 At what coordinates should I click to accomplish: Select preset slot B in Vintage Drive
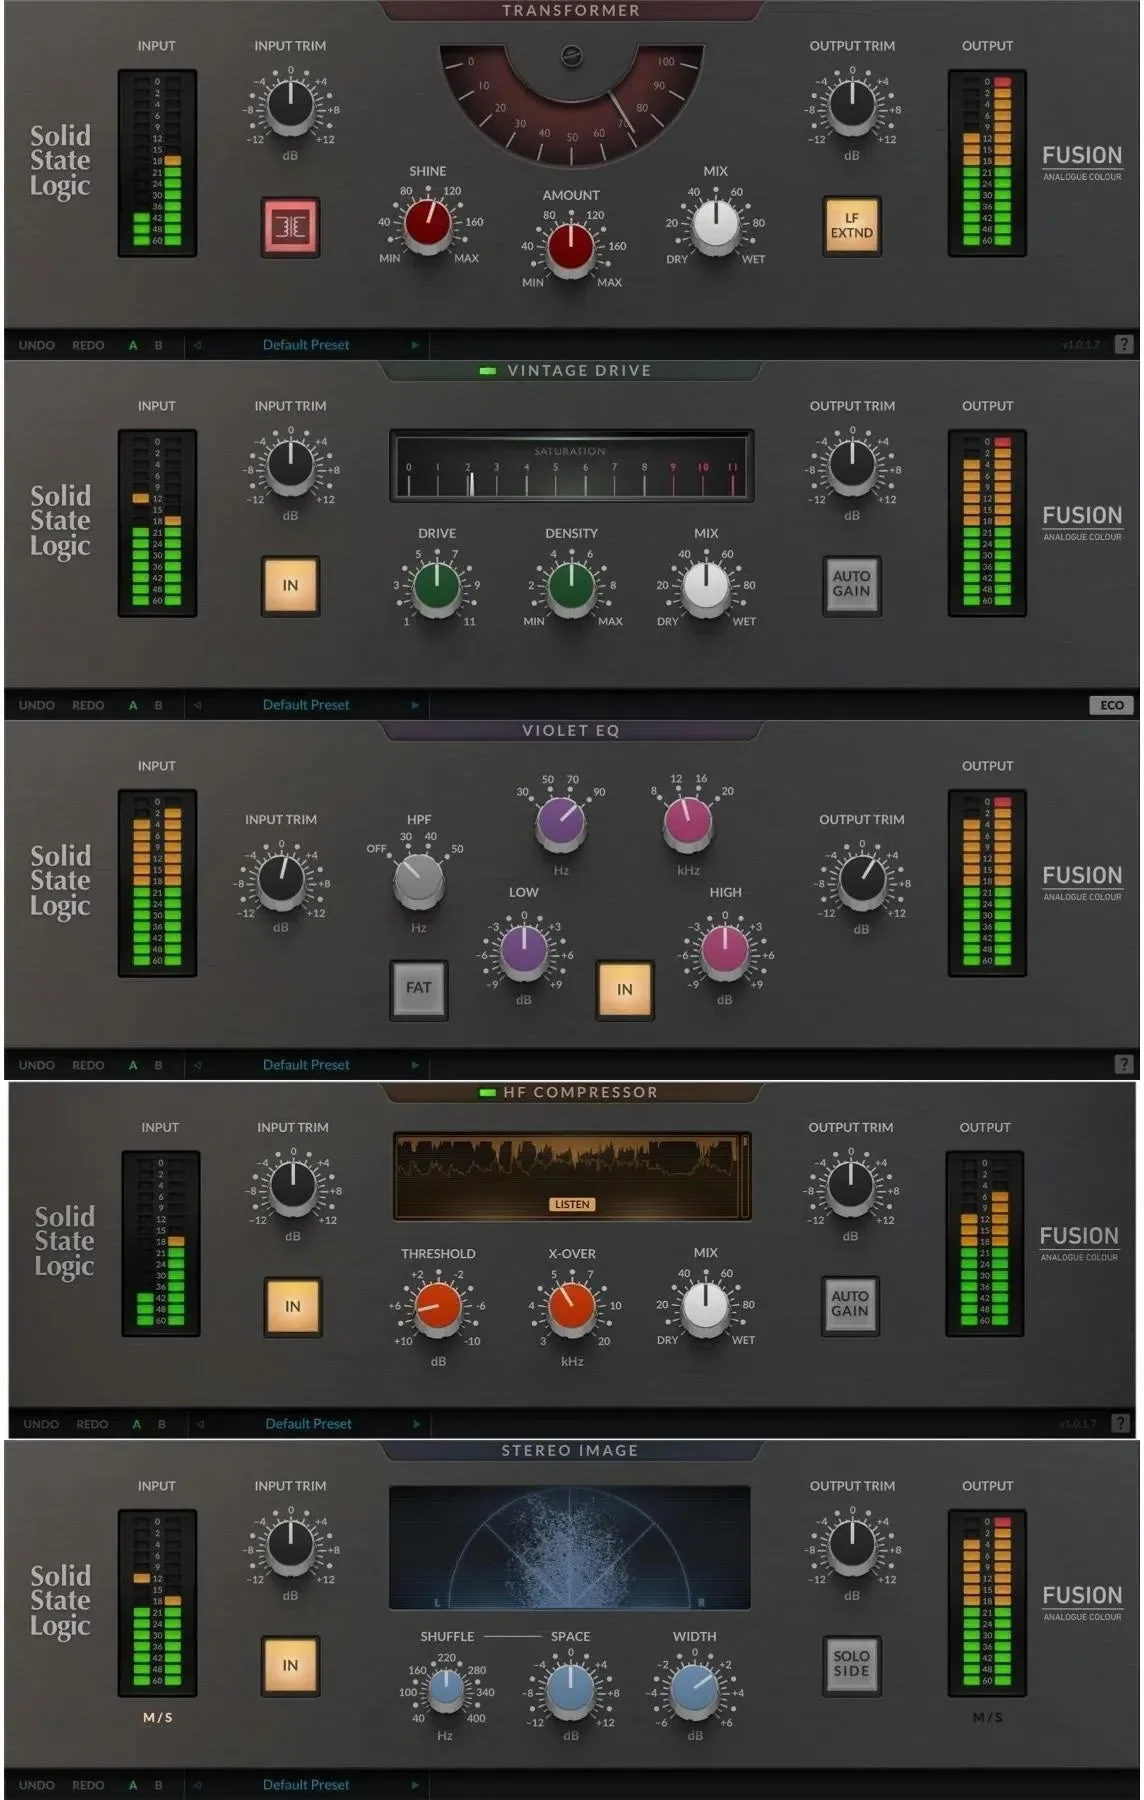click(x=158, y=705)
